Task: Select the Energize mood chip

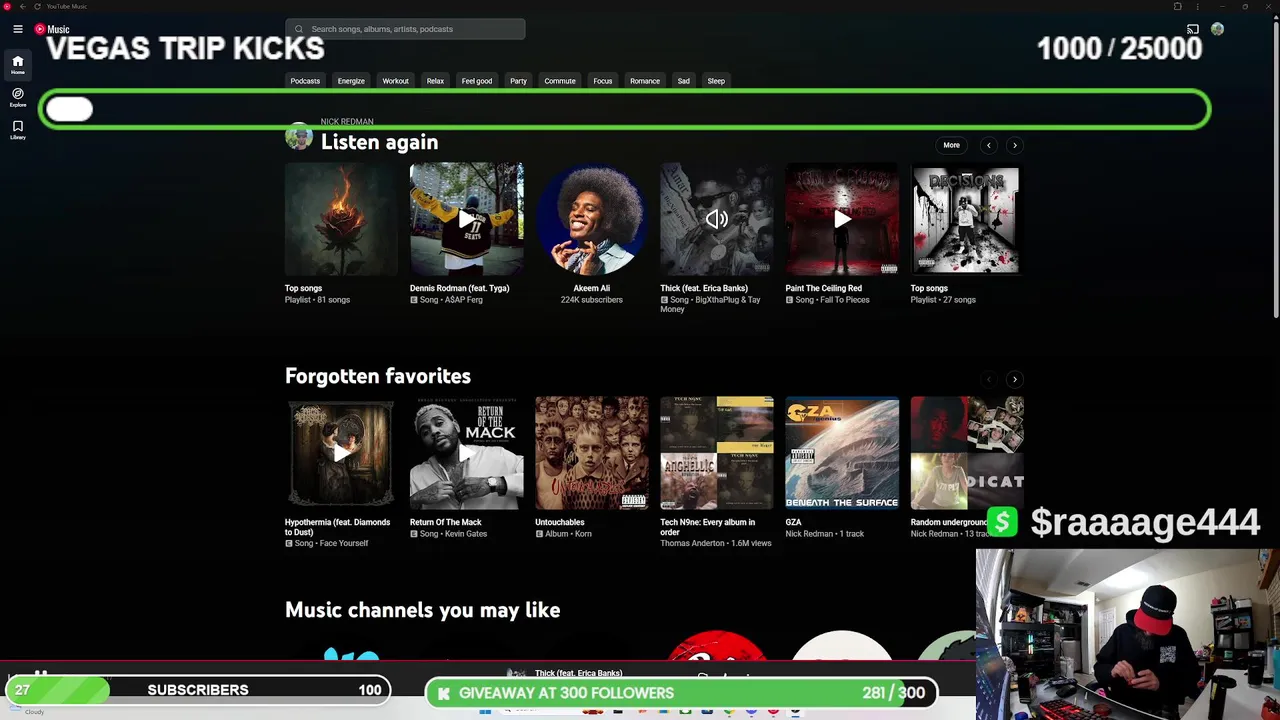Action: pos(351,81)
